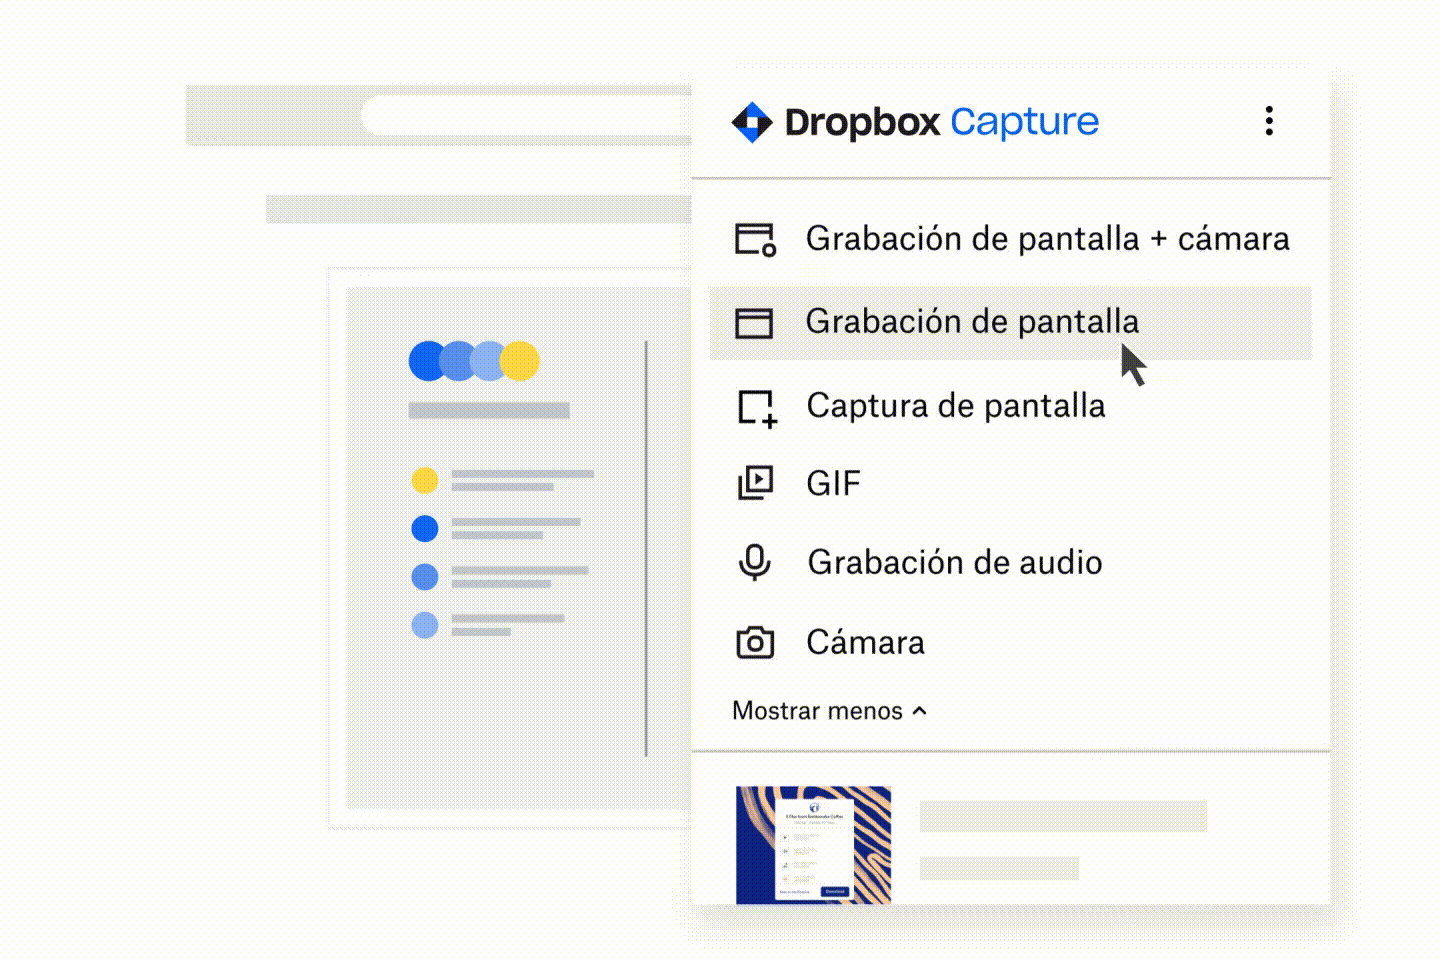The height and width of the screenshot is (960, 1440).
Task: Click the screen plus camera recording icon
Action: pyautogui.click(x=755, y=240)
